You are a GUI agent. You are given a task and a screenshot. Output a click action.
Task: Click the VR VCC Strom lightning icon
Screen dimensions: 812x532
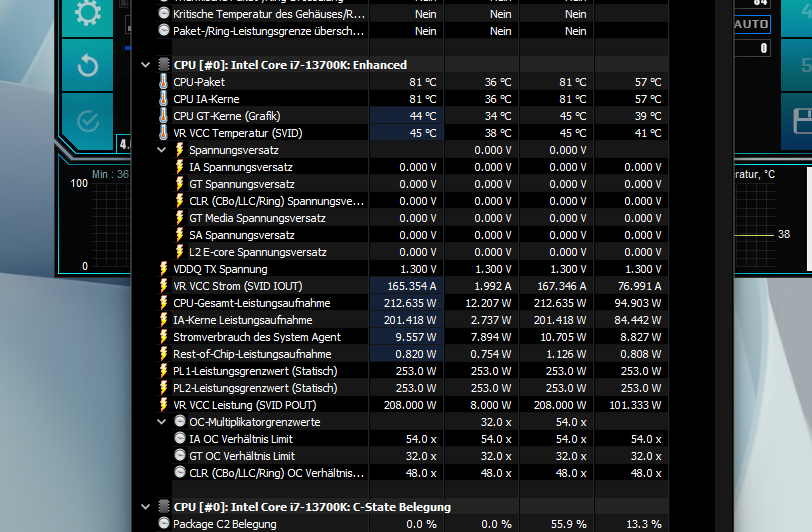tap(164, 286)
